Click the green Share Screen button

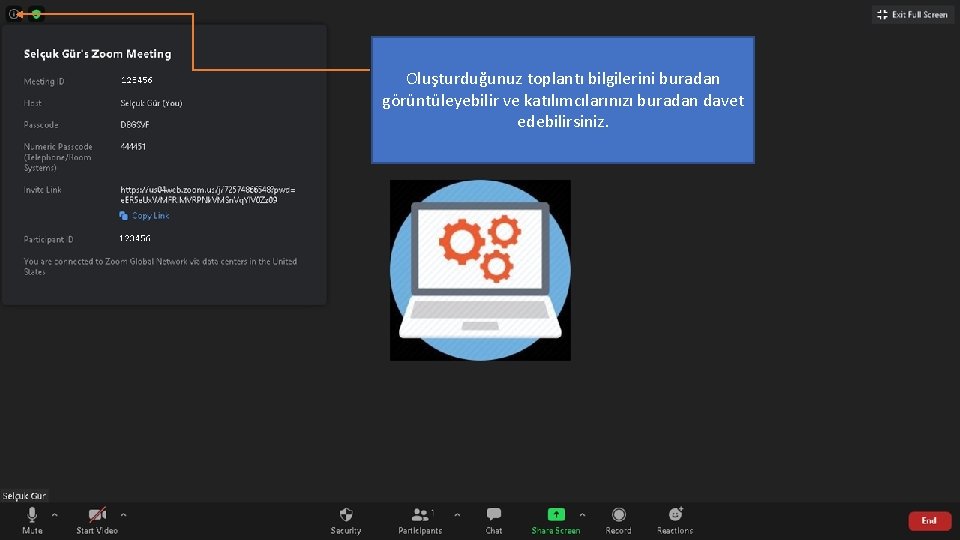555,521
